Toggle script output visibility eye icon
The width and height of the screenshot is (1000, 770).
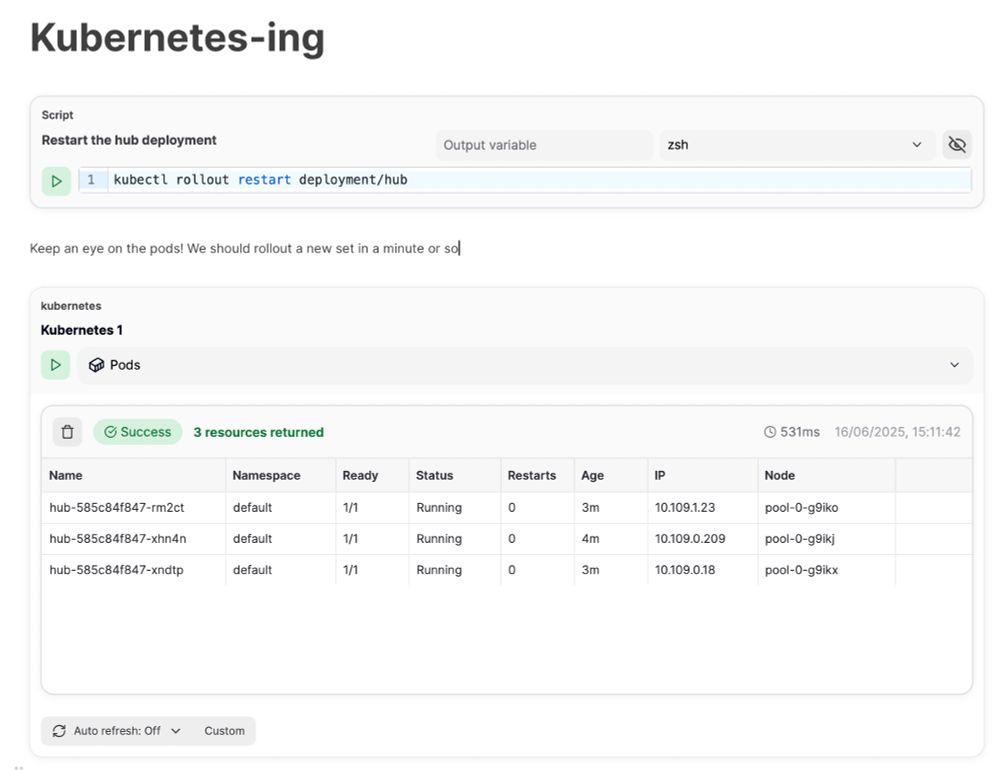pos(957,145)
